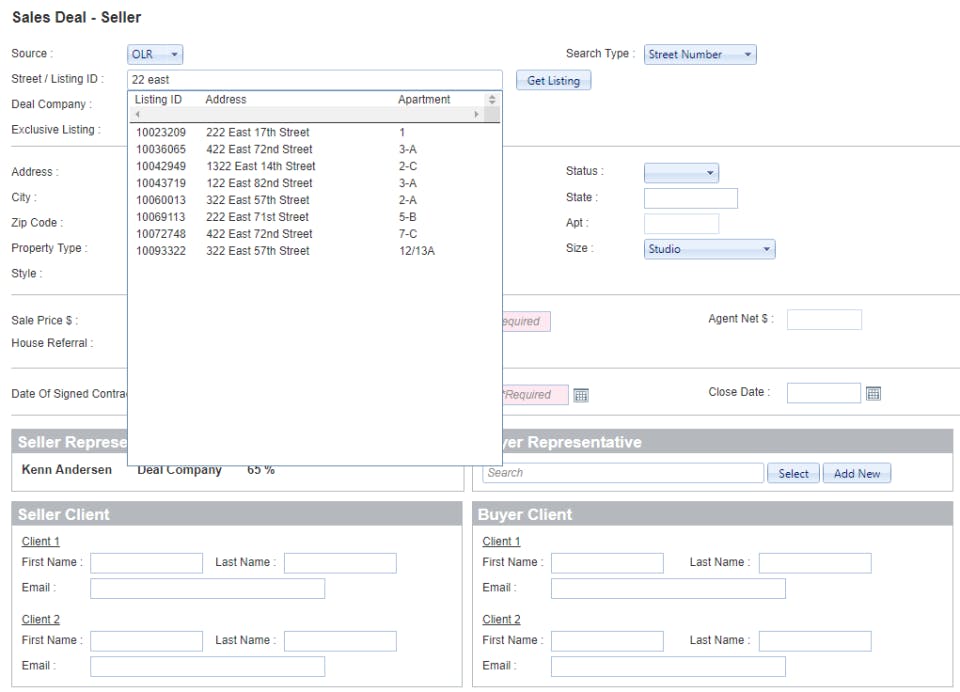Image resolution: width=960 pixels, height=692 pixels.
Task: Expand the Status dropdown
Action: pos(681,173)
